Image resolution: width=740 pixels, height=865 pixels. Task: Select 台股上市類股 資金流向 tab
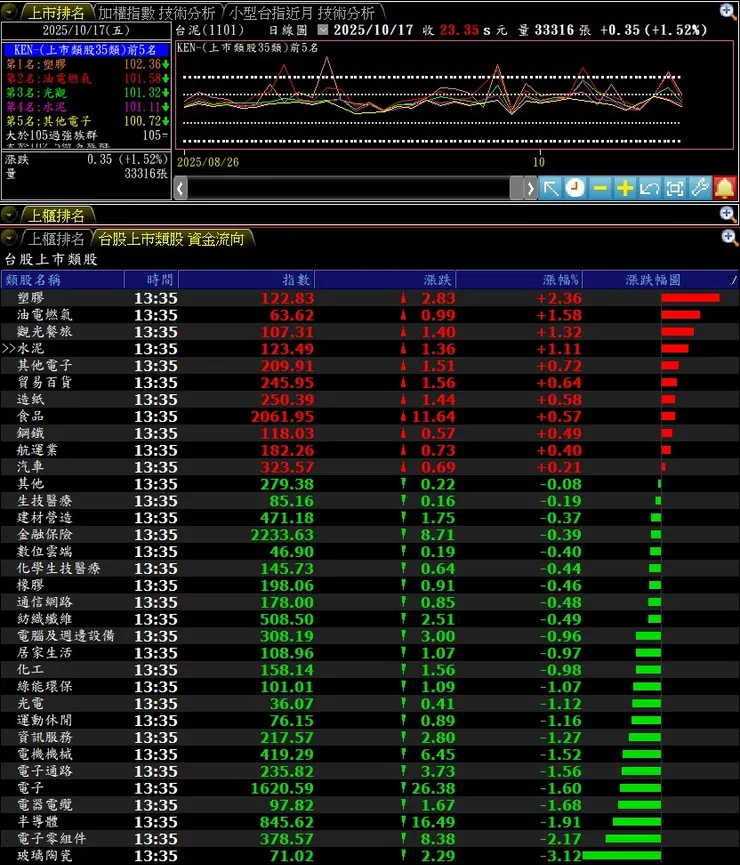pyautogui.click(x=172, y=239)
